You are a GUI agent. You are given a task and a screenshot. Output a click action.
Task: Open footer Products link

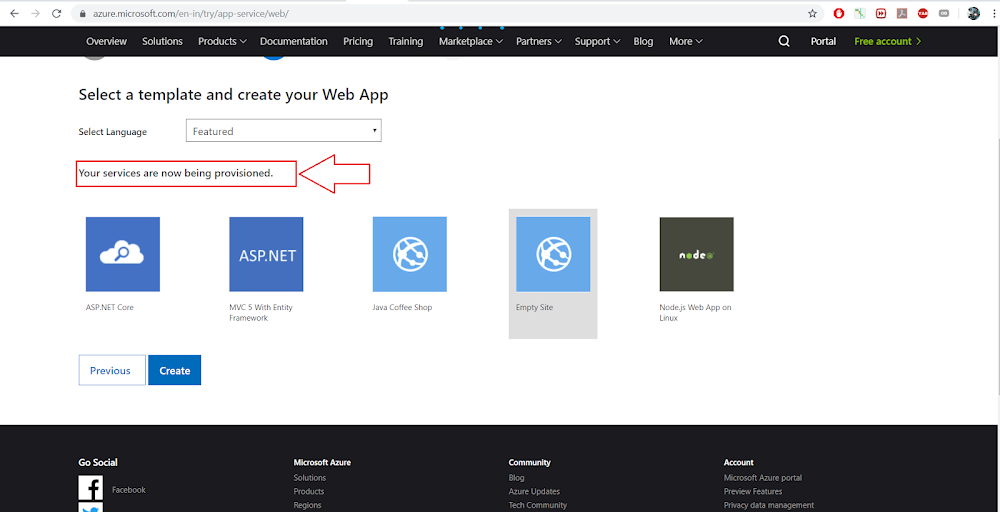tap(309, 492)
